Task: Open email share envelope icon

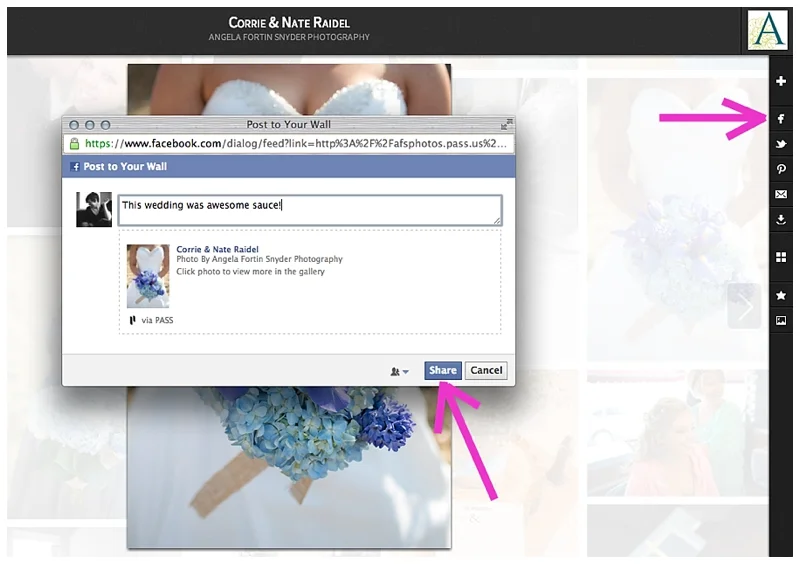Action: (x=781, y=194)
